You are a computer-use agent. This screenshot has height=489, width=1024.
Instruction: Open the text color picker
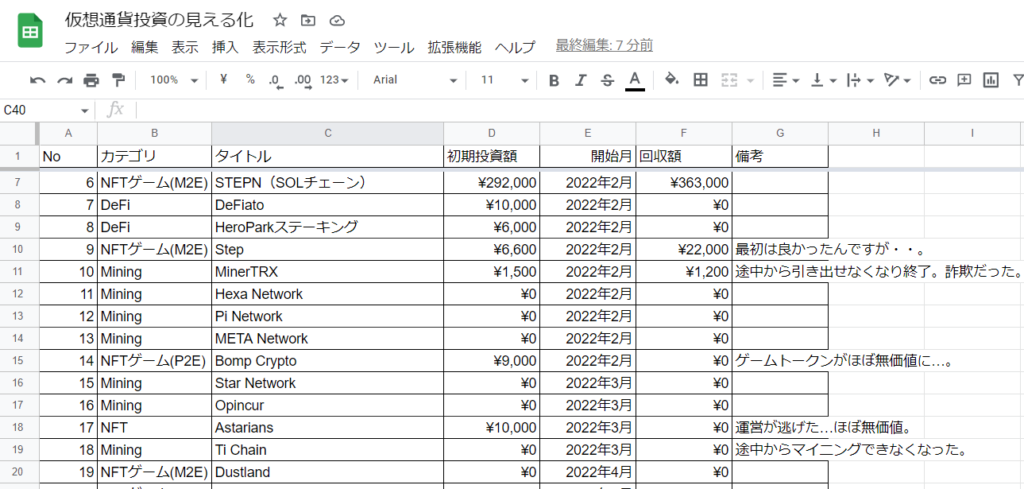tap(634, 81)
